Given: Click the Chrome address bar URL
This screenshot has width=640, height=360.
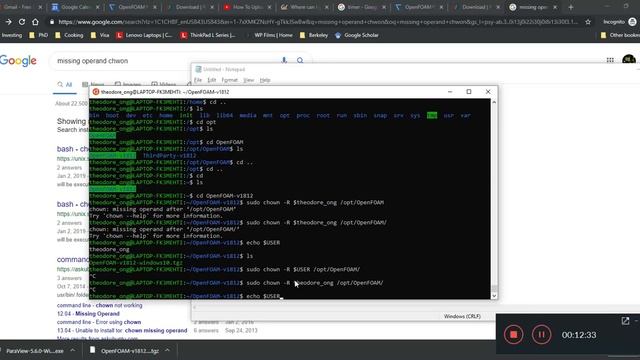Looking at the screenshot, I should pyautogui.click(x=318, y=22).
